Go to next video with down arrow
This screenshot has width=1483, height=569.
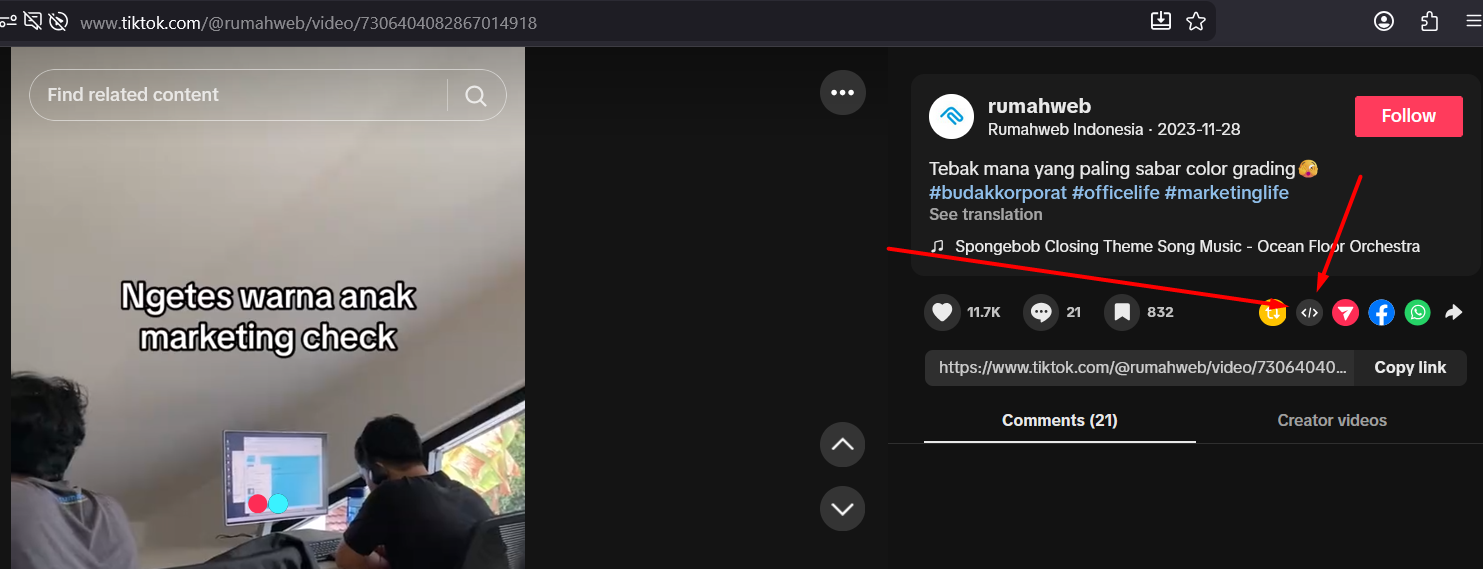click(x=842, y=508)
